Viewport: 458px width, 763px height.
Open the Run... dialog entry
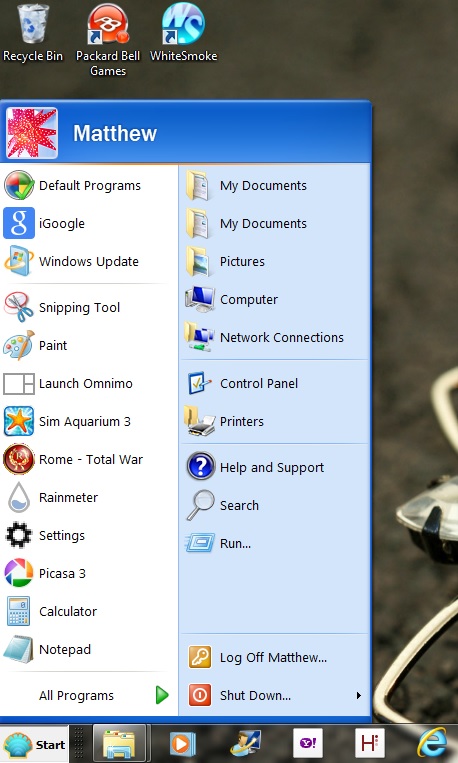pos(275,544)
